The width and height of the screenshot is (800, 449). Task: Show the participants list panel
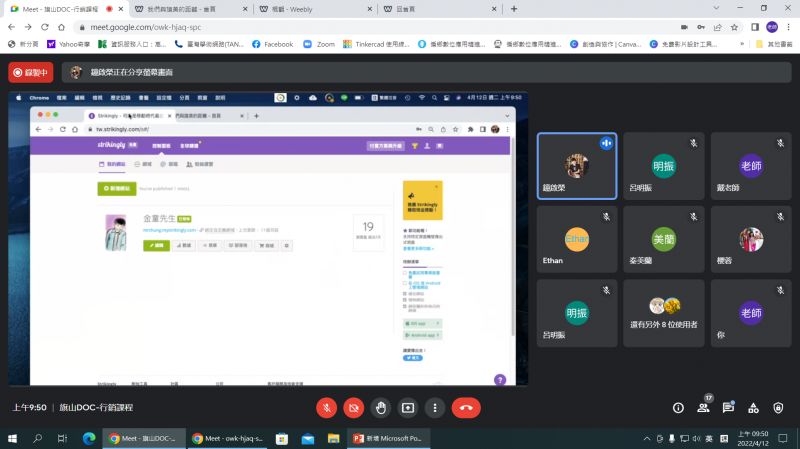[x=704, y=408]
